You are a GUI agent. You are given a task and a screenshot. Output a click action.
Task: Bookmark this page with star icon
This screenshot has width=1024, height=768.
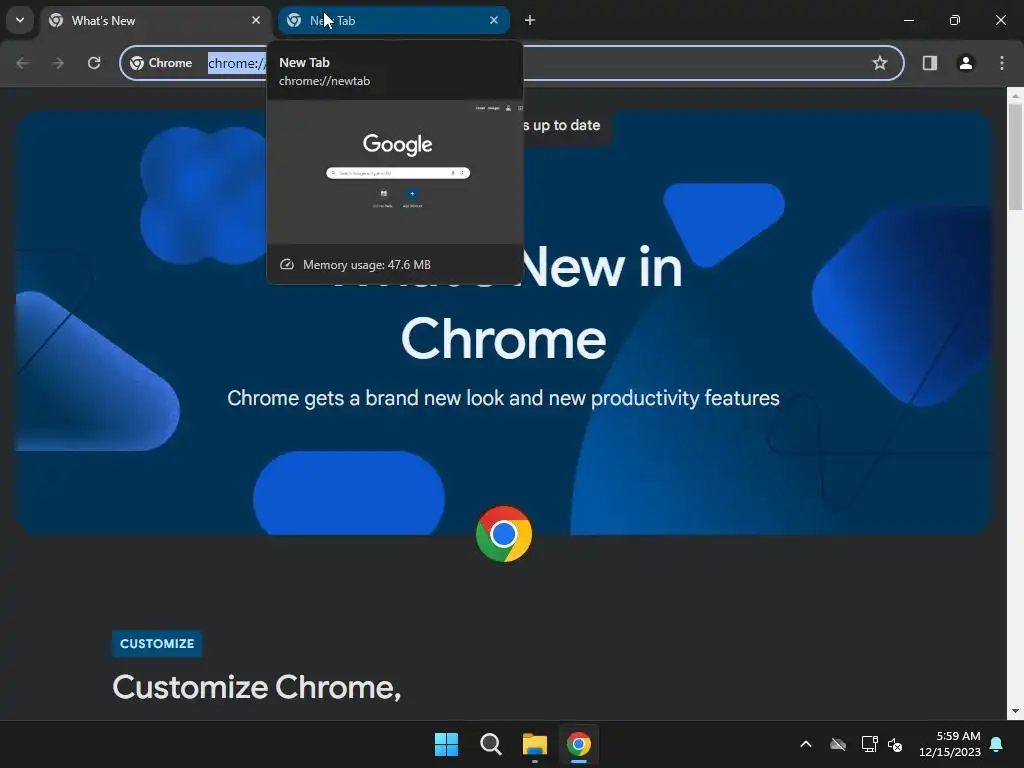(x=880, y=63)
